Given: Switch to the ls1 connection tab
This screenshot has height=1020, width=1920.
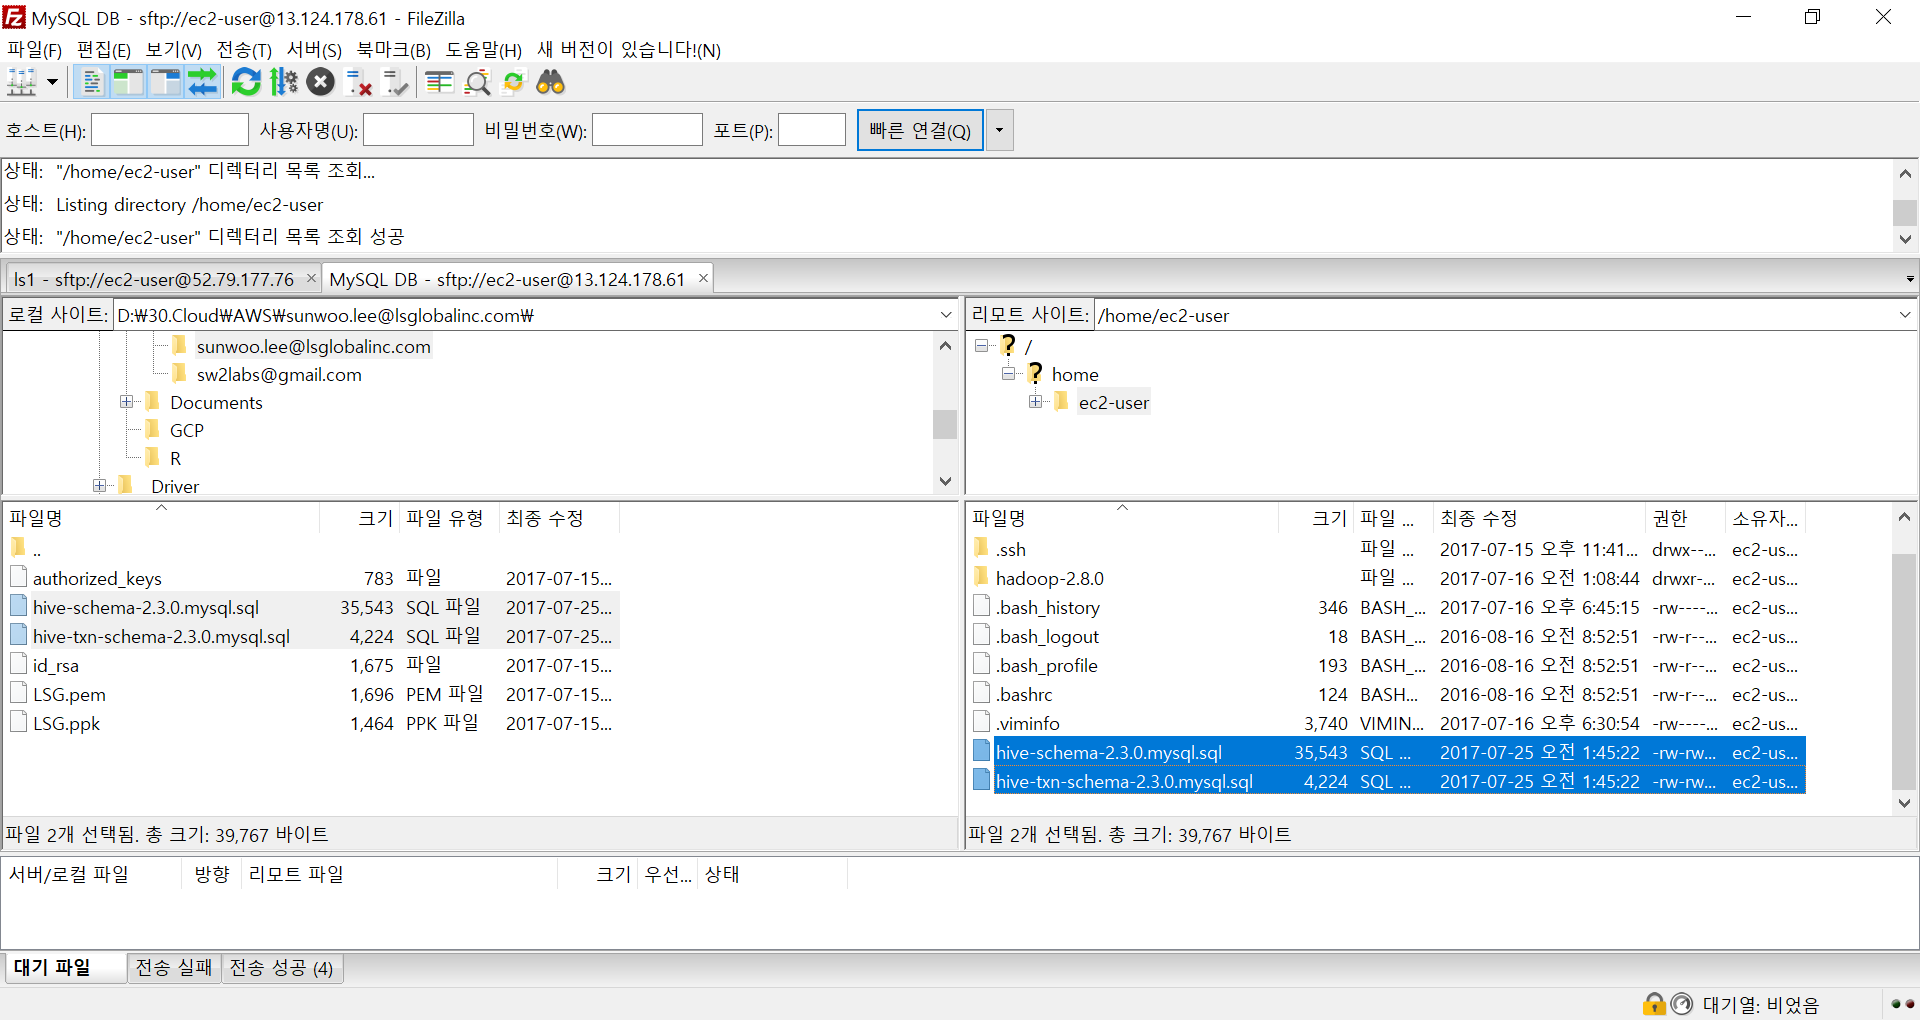Looking at the screenshot, I should tap(154, 279).
